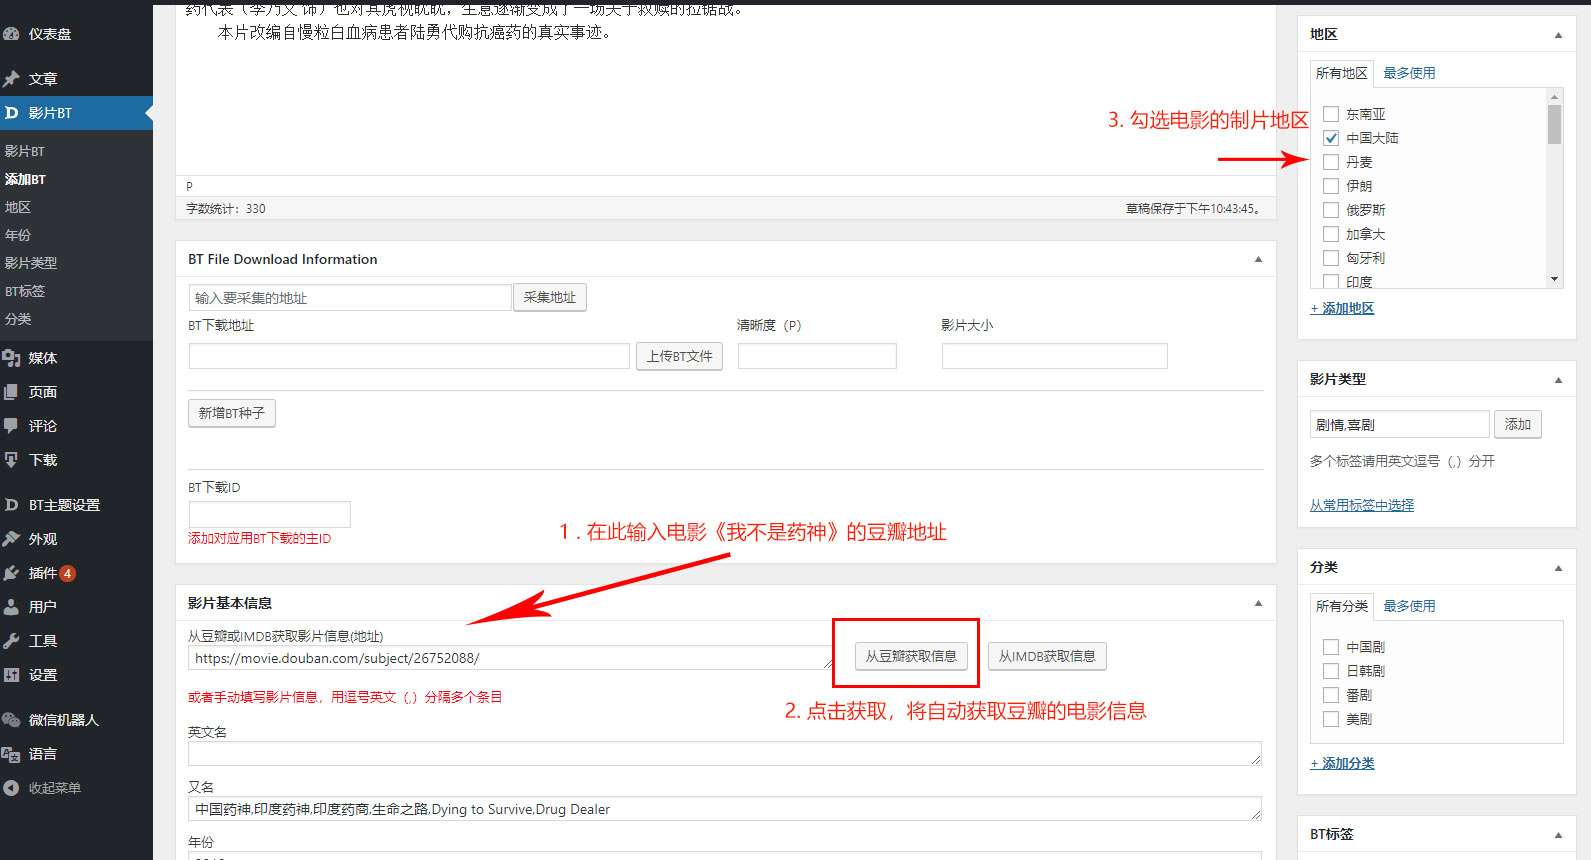Collapse BT File Download Information panel

coord(1258,259)
